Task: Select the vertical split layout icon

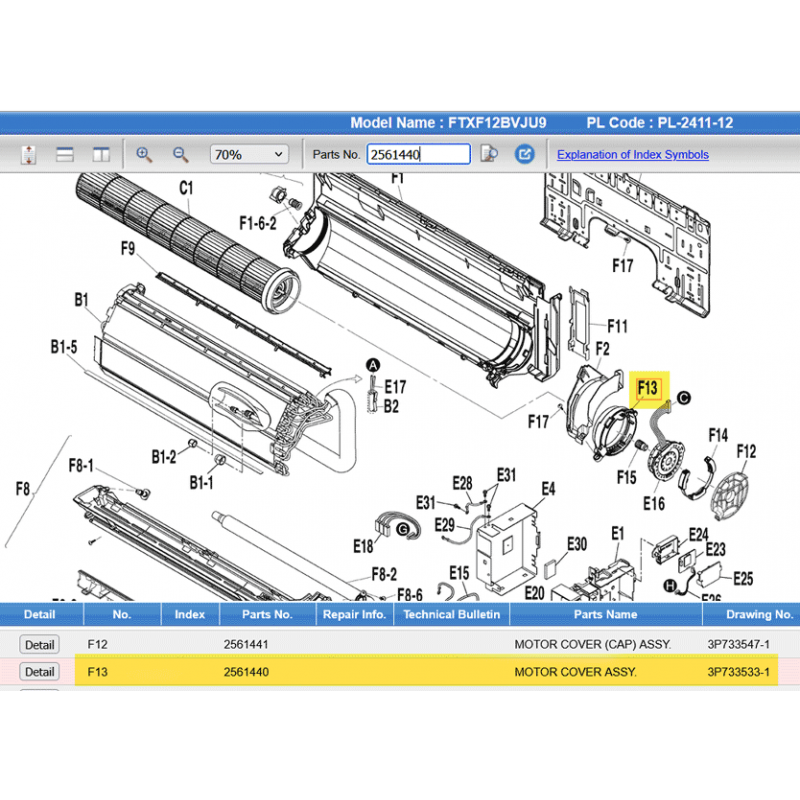Action: [100, 154]
